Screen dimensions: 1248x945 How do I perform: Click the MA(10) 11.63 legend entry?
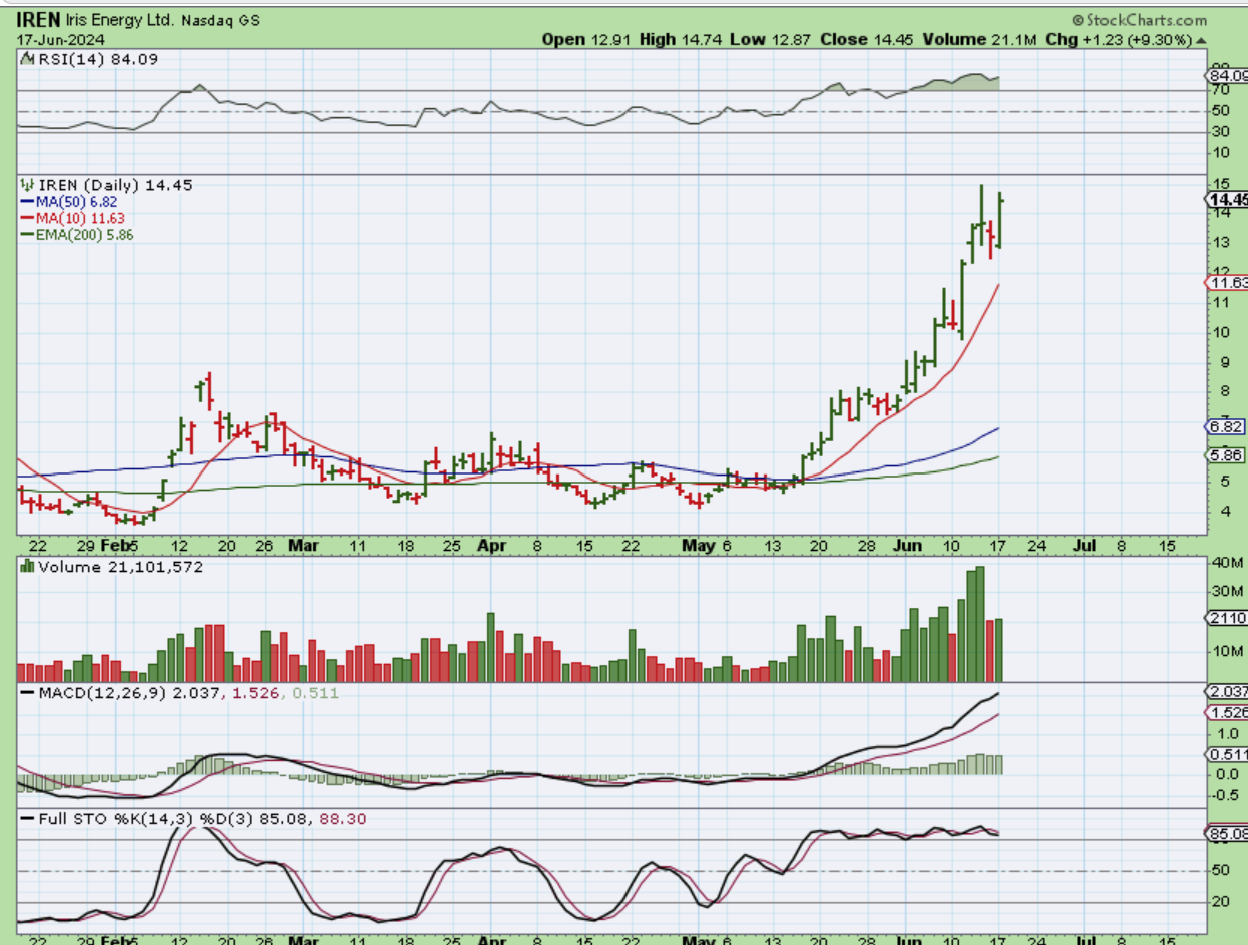point(81,218)
